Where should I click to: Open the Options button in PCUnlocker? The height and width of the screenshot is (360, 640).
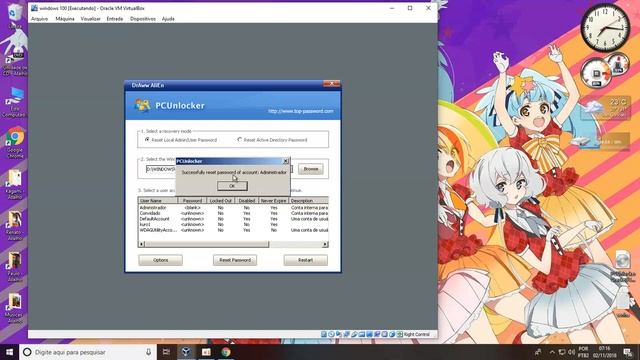[x=160, y=260]
